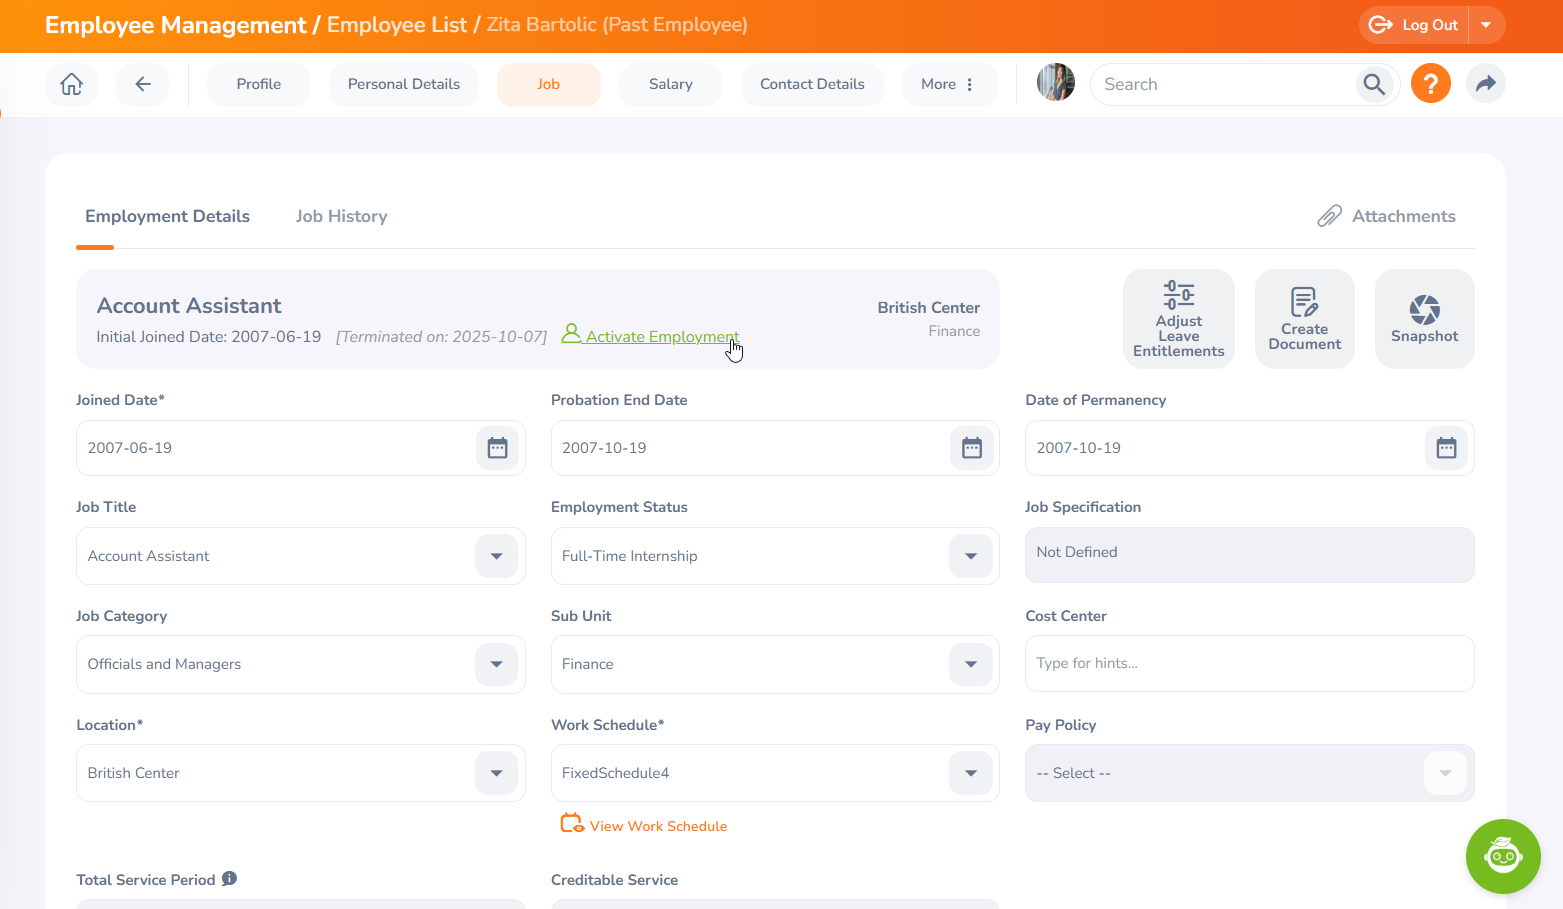The width and height of the screenshot is (1563, 909).
Task: Click the Home icon button
Action: click(72, 84)
